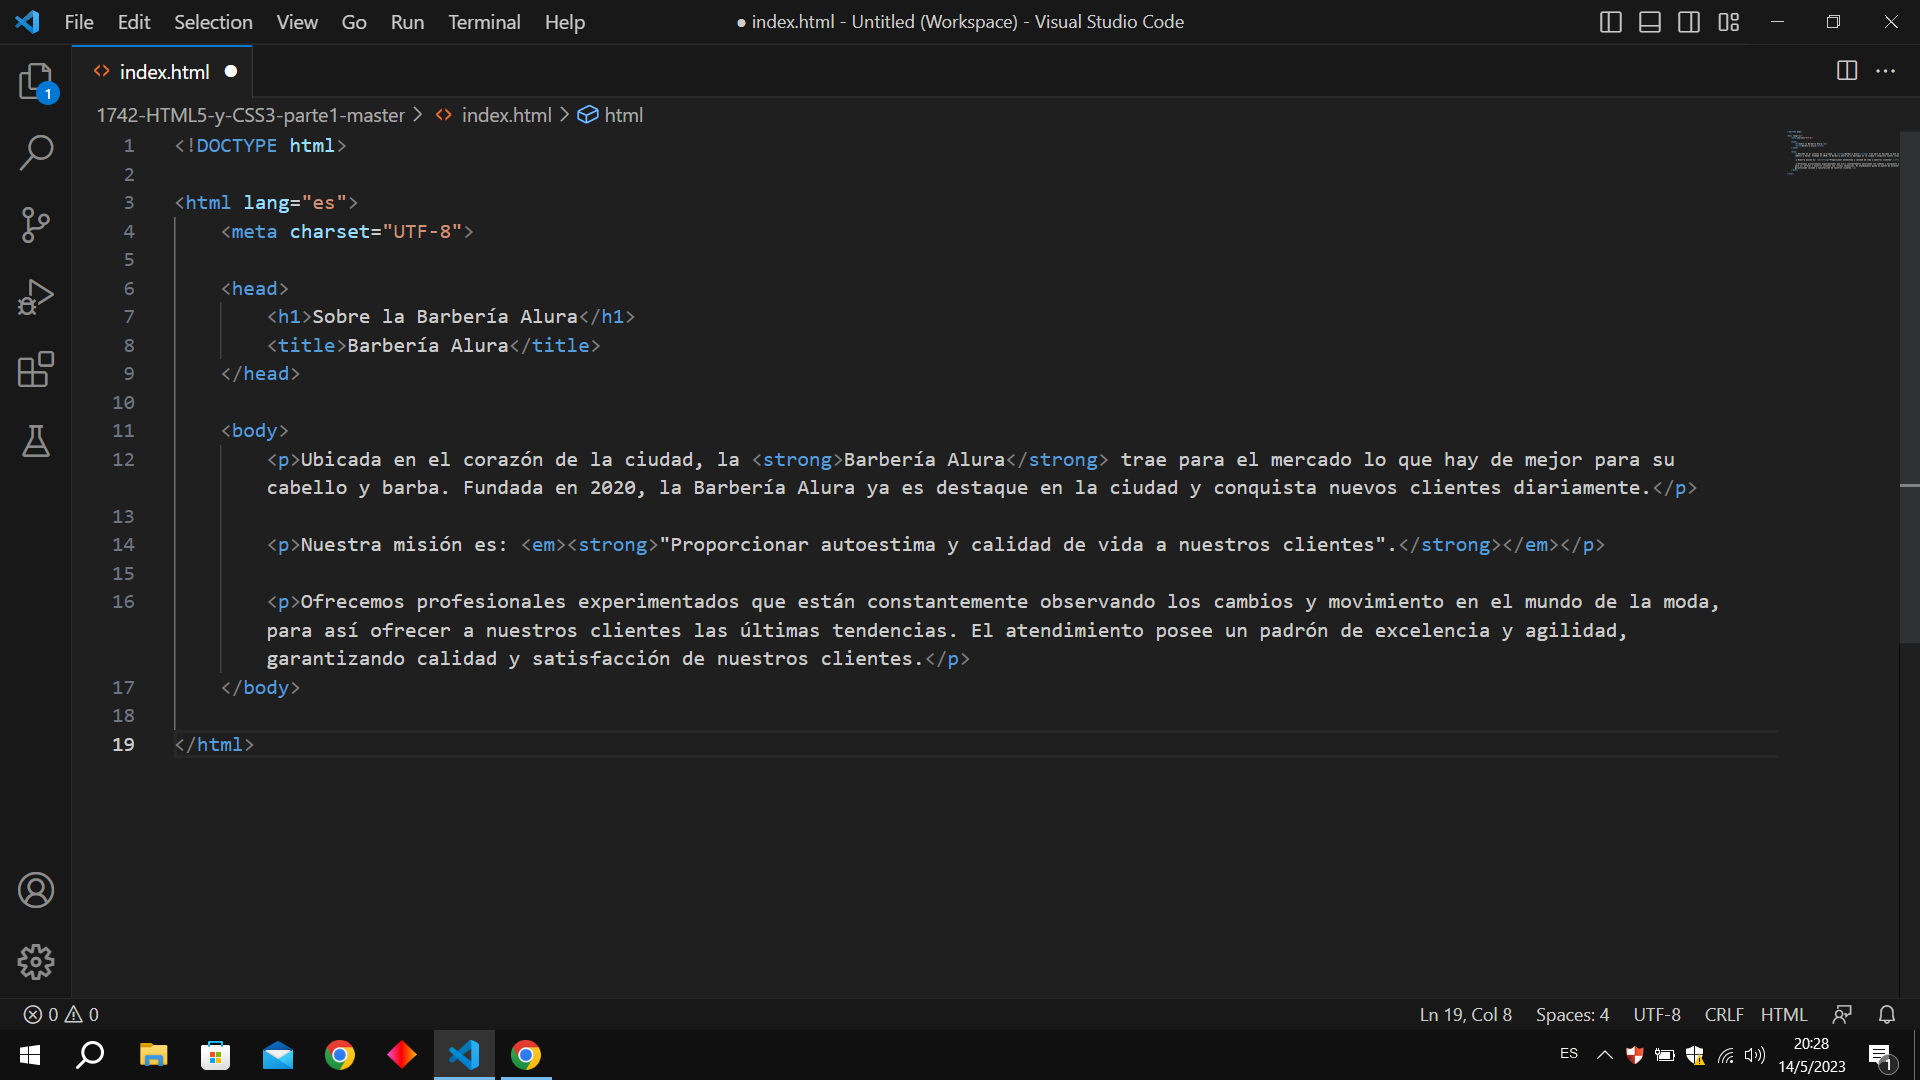
Task: Show errors and warnings problems panel
Action: (x=61, y=1014)
